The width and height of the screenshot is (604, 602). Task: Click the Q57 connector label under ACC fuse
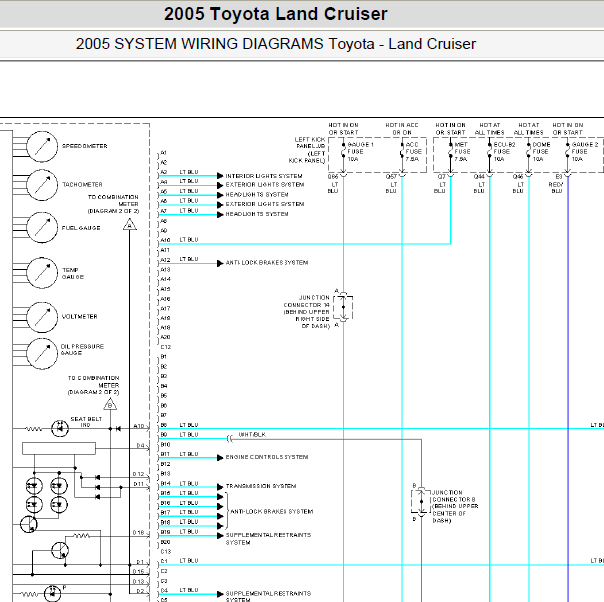391,177
